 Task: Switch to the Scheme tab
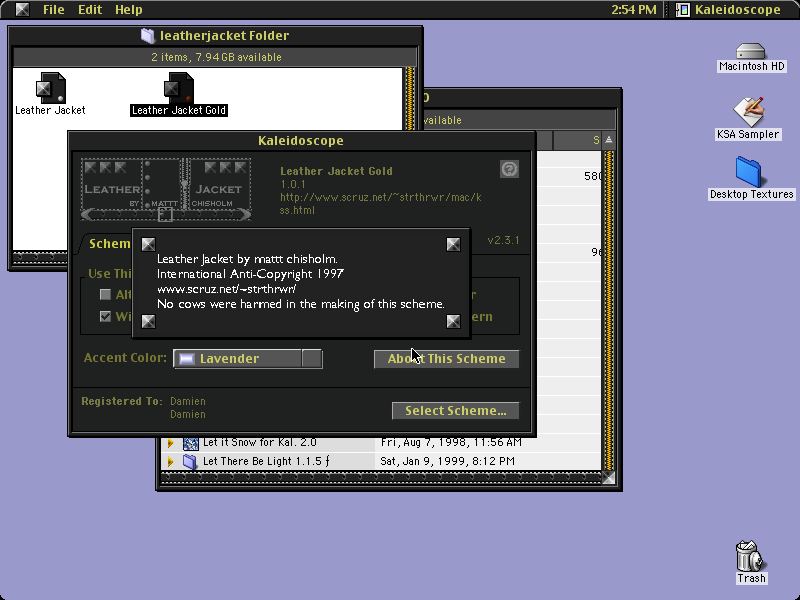[x=109, y=244]
